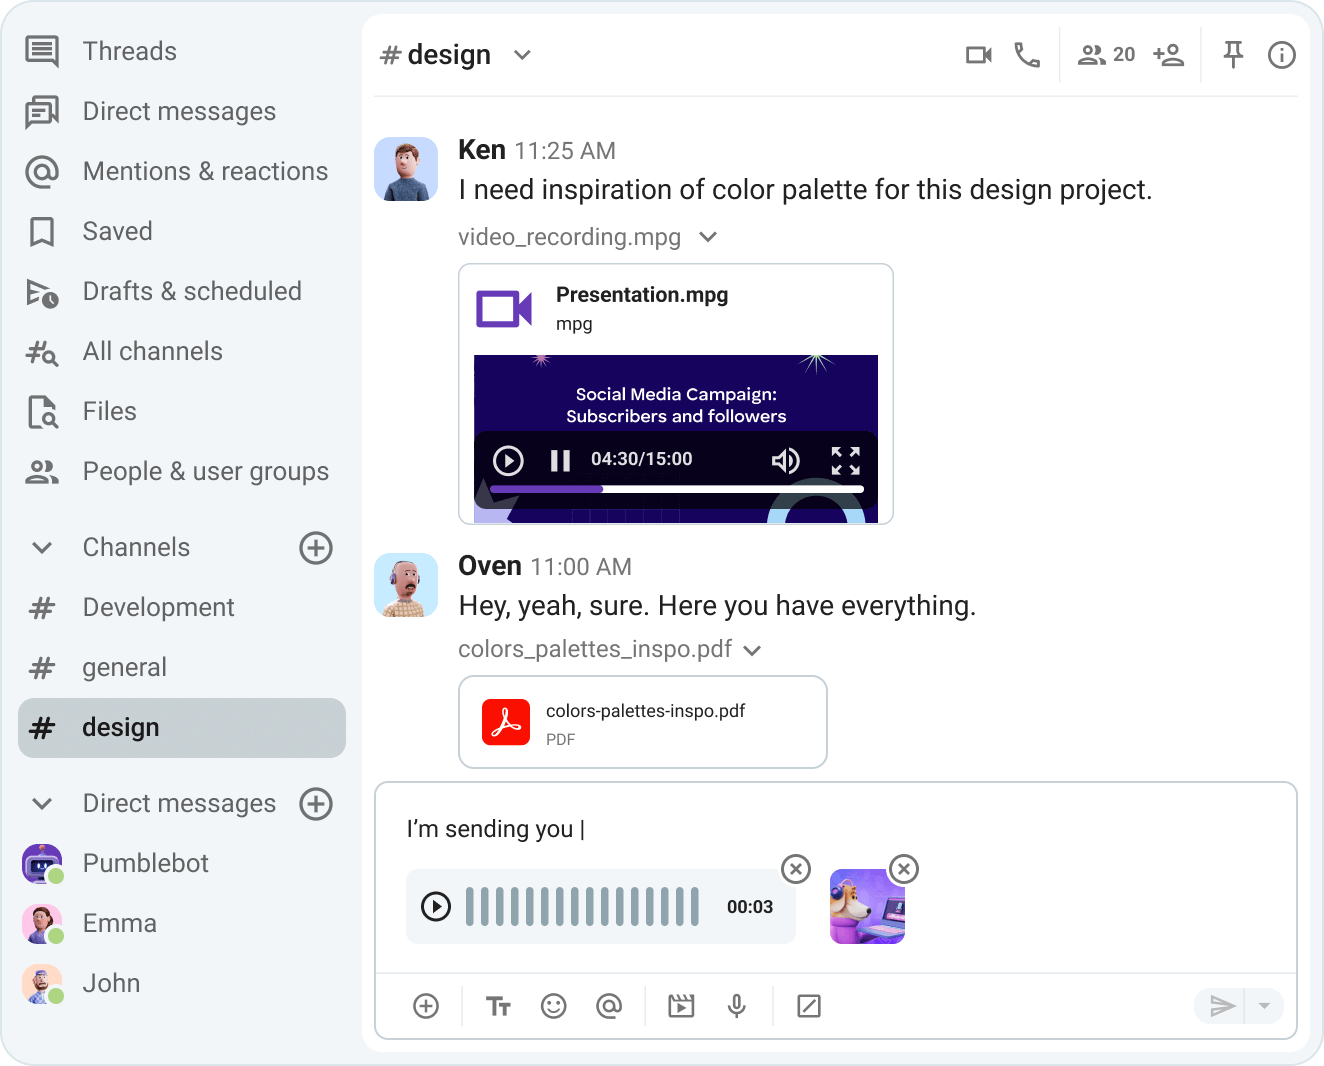Start a voice call from the header
Viewport: 1324px width, 1066px height.
[1026, 55]
